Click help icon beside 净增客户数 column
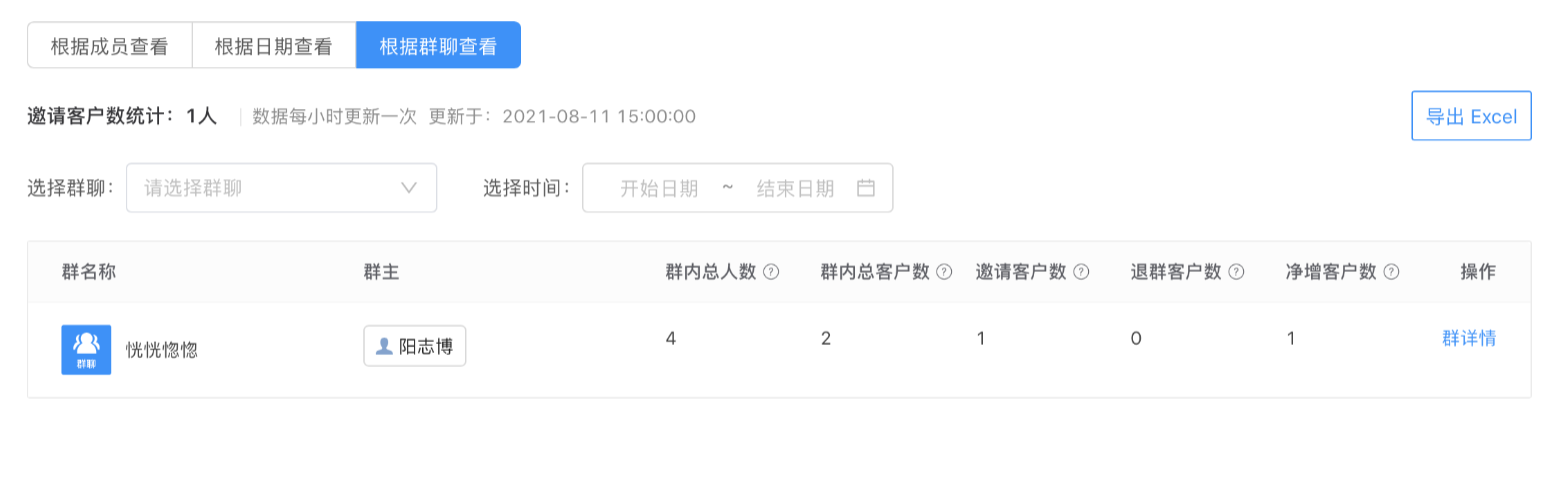Screen dimensions: 1556x477 tap(1391, 272)
